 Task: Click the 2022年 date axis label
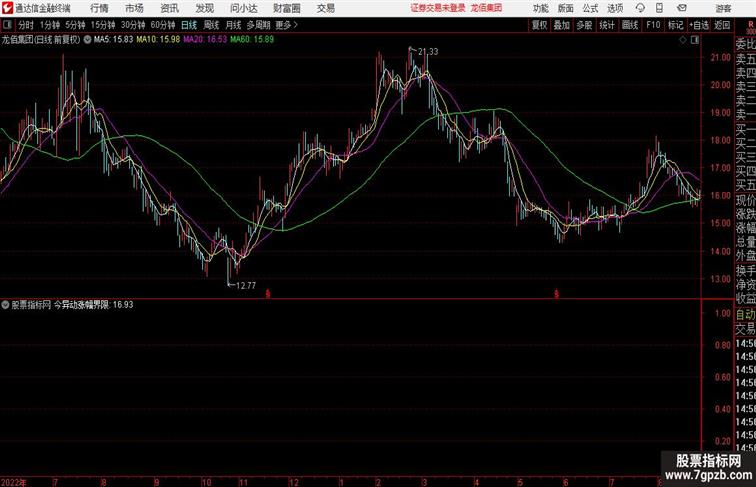(14, 482)
